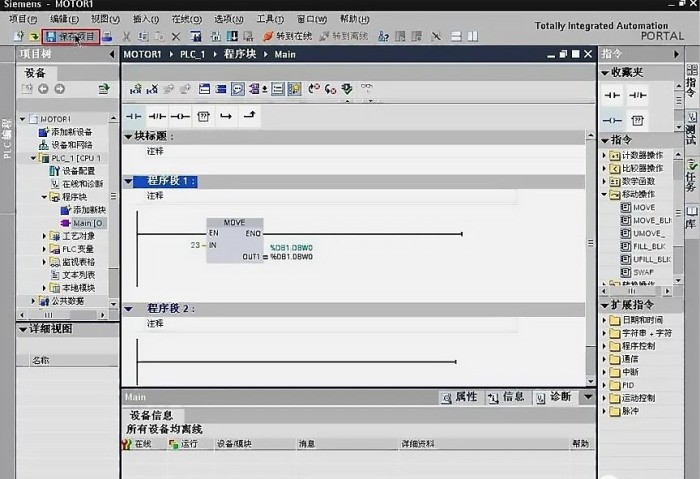Collapse the 扩展指令 extended instructions section

[x=605, y=305]
